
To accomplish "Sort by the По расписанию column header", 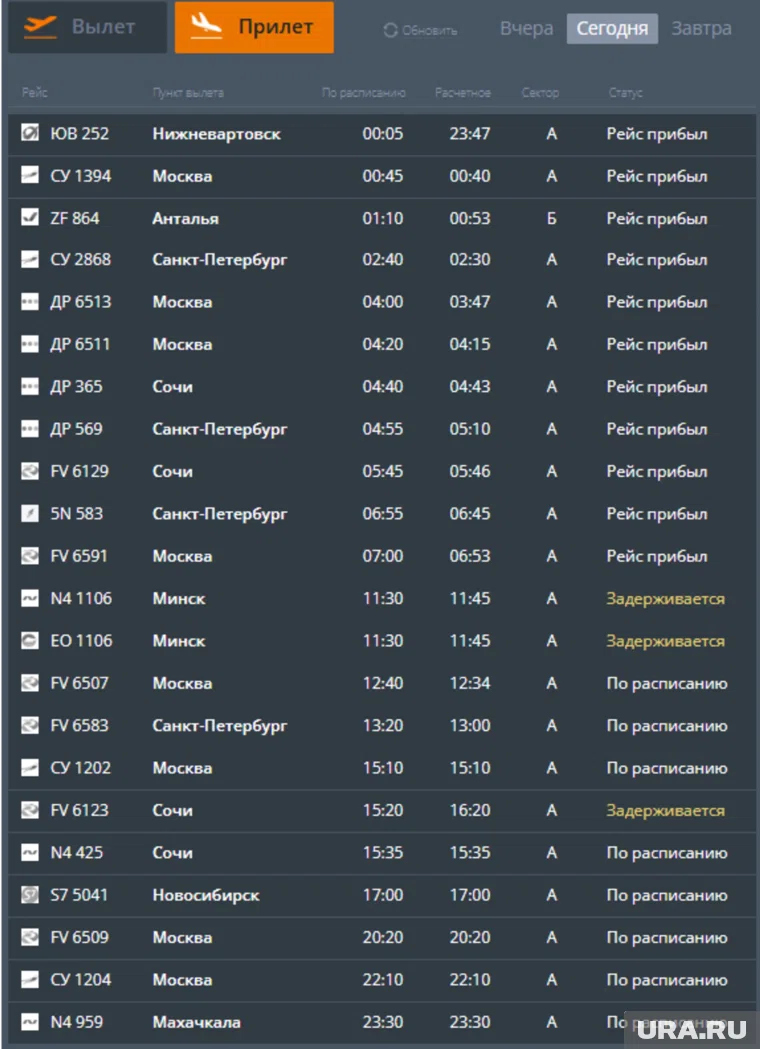I will click(x=364, y=93).
